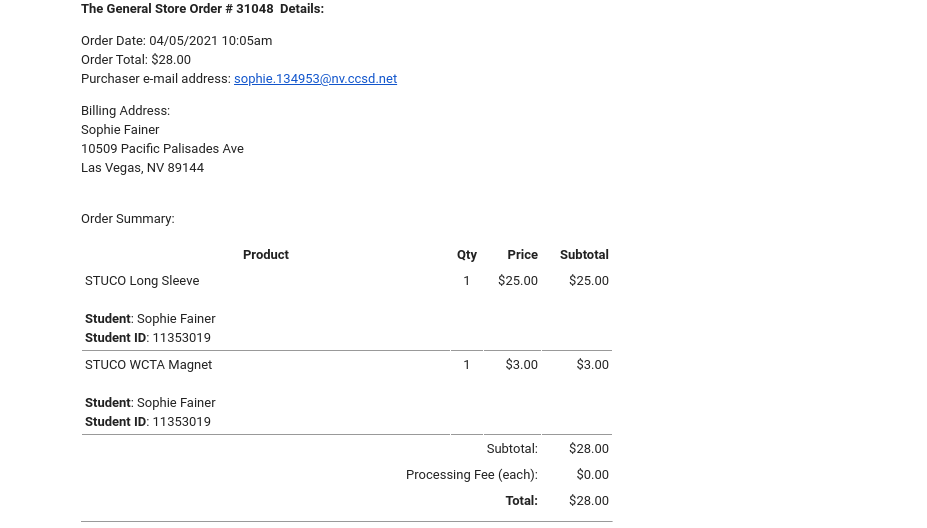This screenshot has height=528, width=927.
Task: Click the Las Vegas, NV 89144 line
Action: (x=142, y=168)
